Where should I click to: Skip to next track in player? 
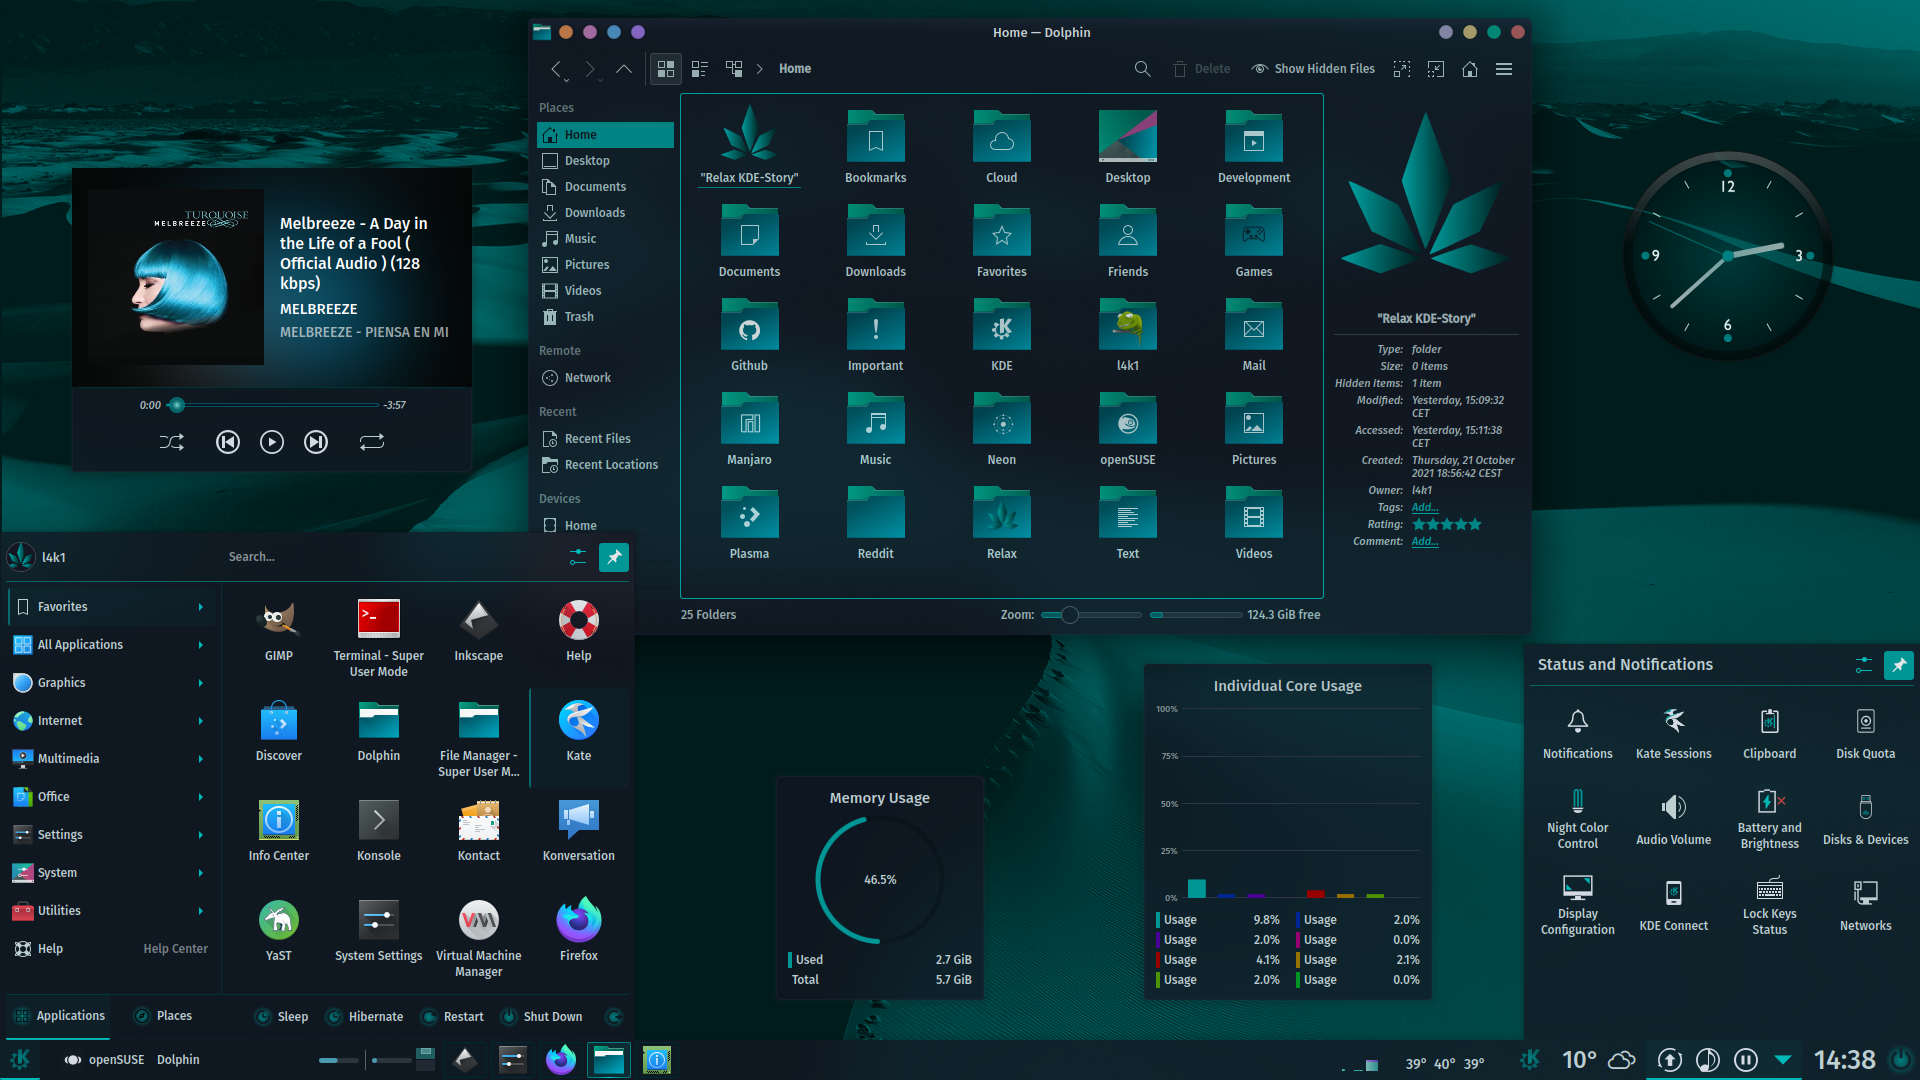click(316, 442)
